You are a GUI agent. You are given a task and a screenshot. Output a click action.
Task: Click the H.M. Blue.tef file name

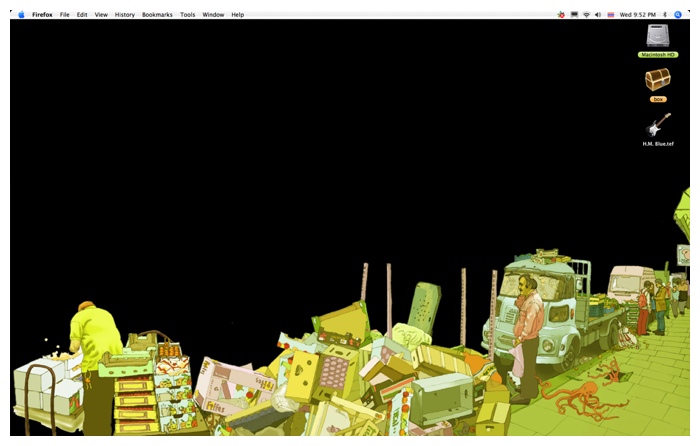click(x=658, y=144)
